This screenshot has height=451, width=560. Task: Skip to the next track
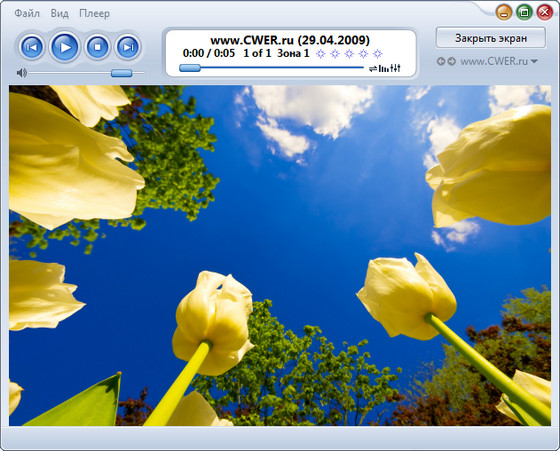tap(128, 47)
